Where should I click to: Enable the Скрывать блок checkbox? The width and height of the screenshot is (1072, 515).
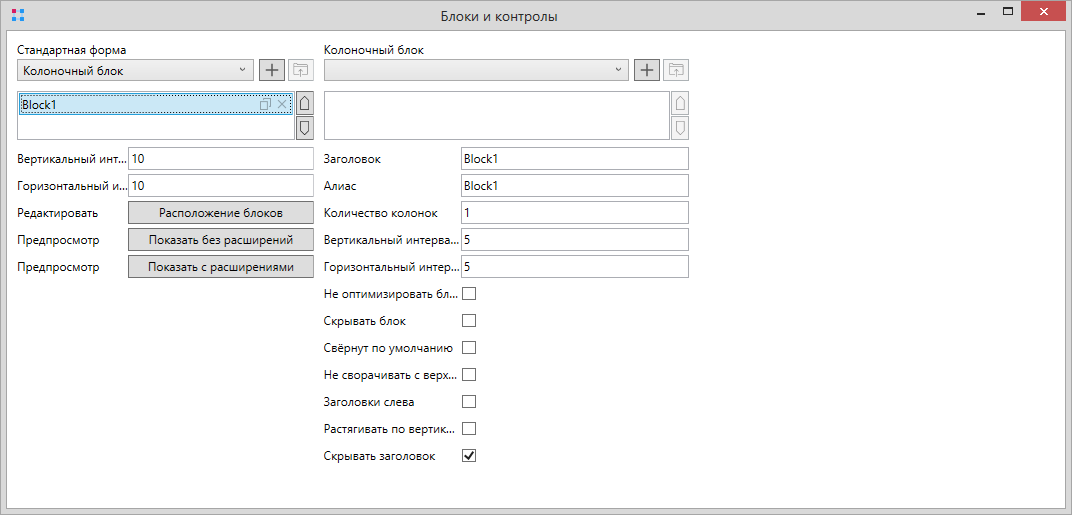469,321
